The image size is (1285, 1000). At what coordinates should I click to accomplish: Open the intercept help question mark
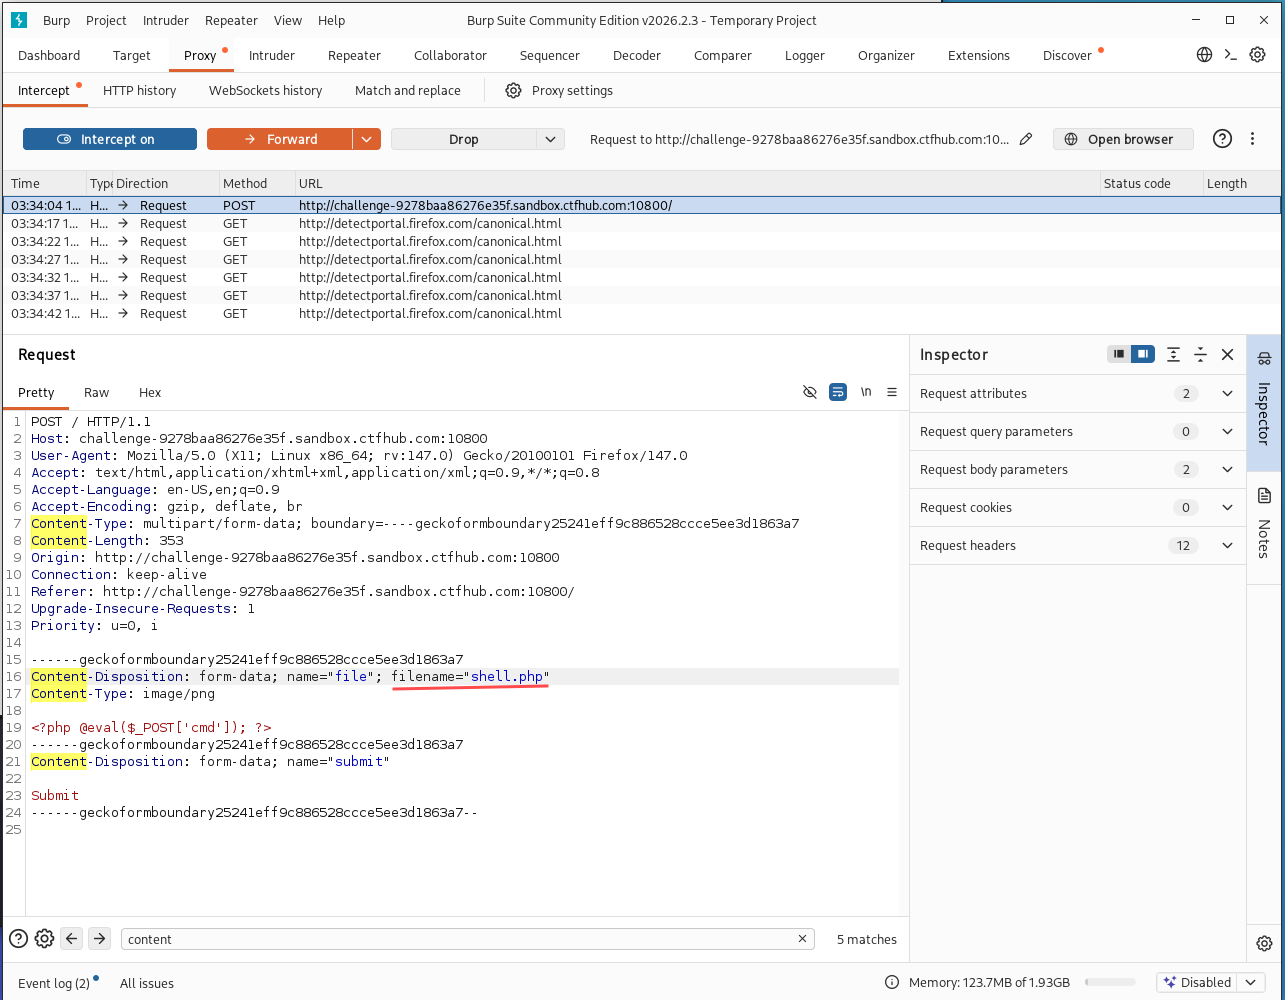point(1222,139)
